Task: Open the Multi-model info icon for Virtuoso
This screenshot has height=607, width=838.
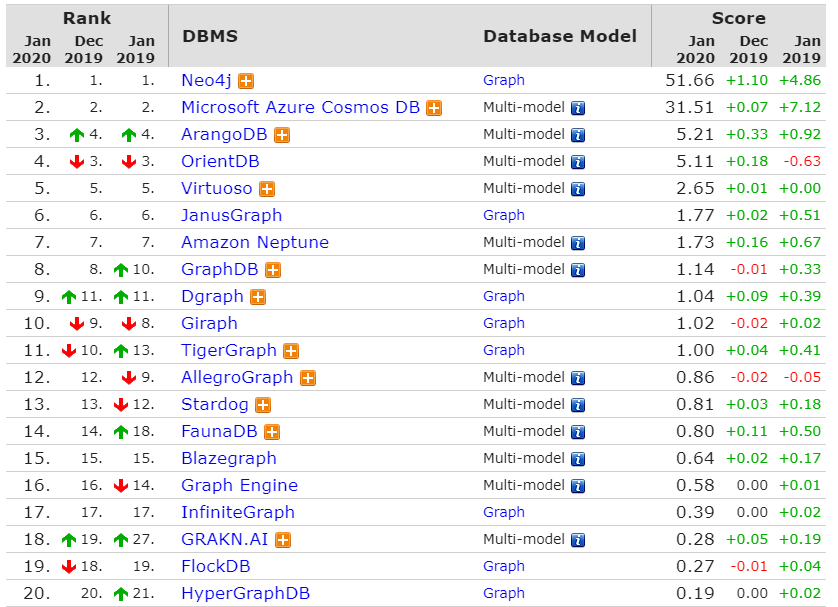Action: [578, 189]
